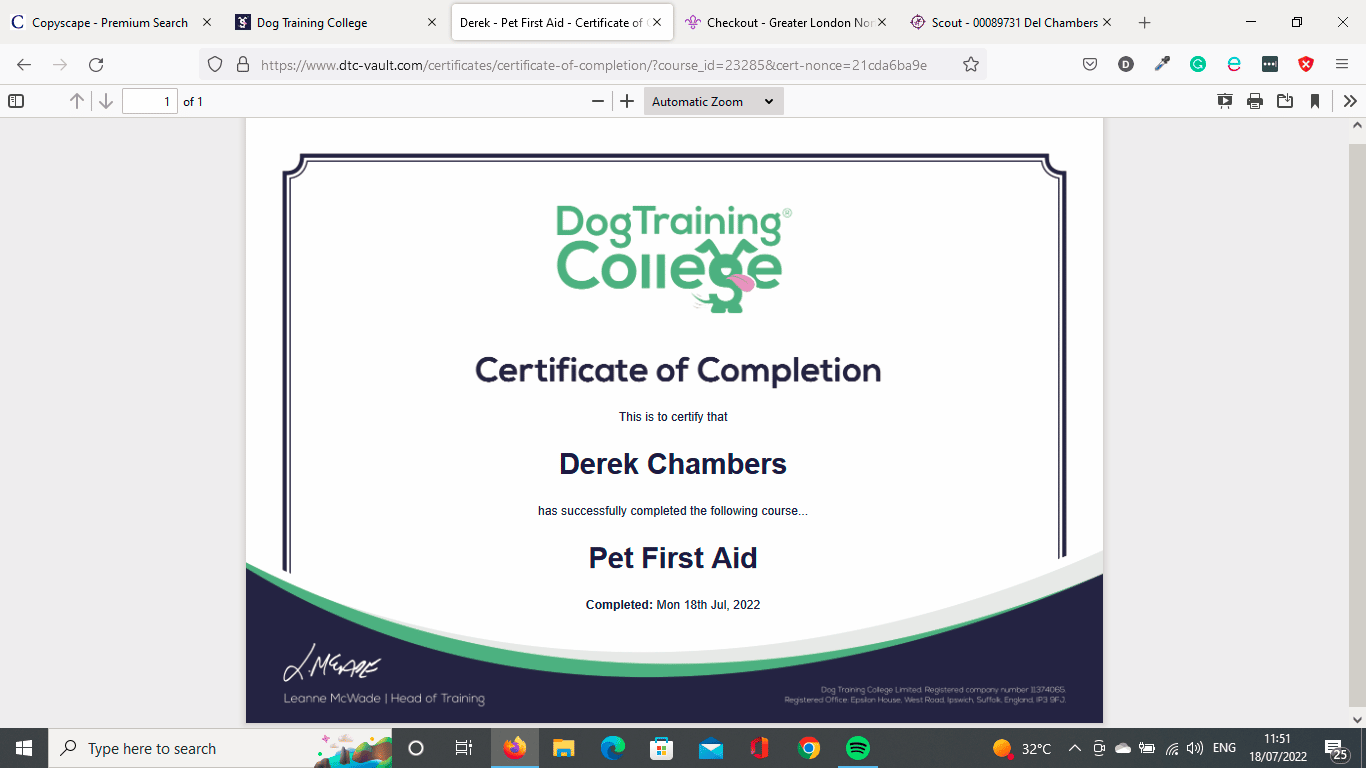Open Task View on taskbar

464,748
